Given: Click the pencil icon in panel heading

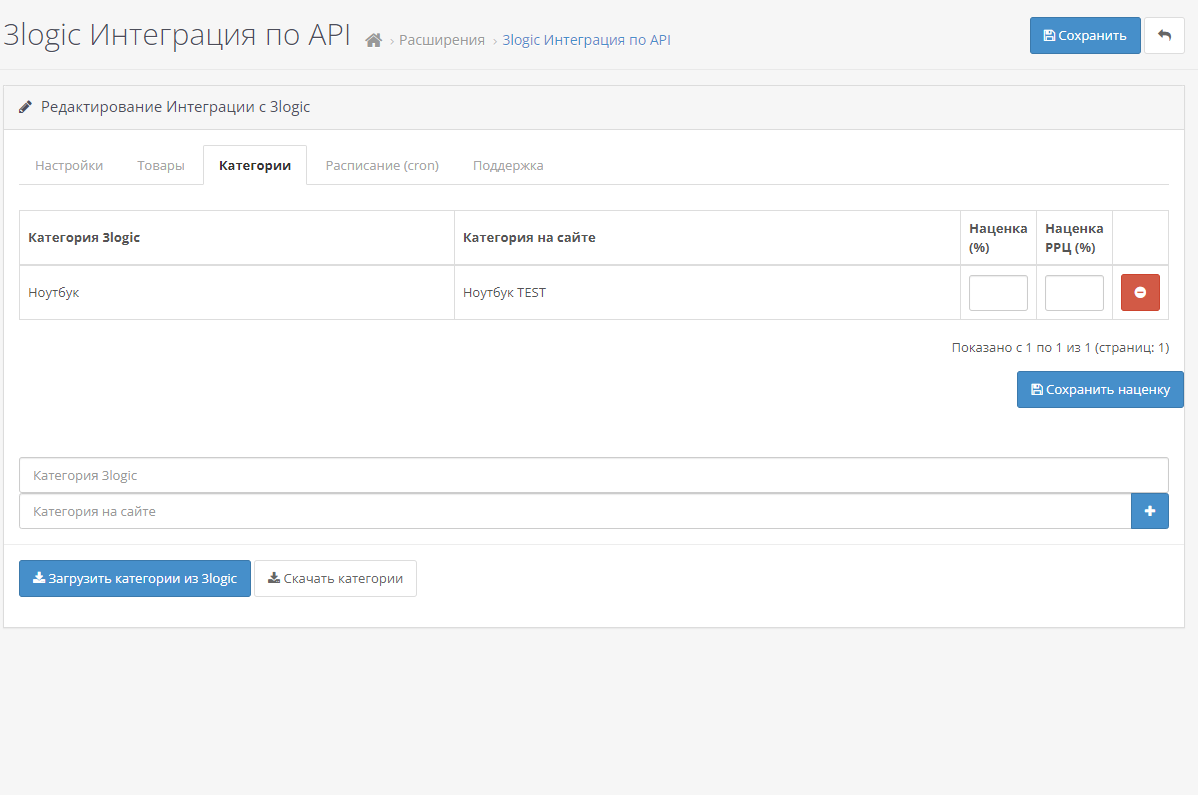Looking at the screenshot, I should pyautogui.click(x=25, y=107).
